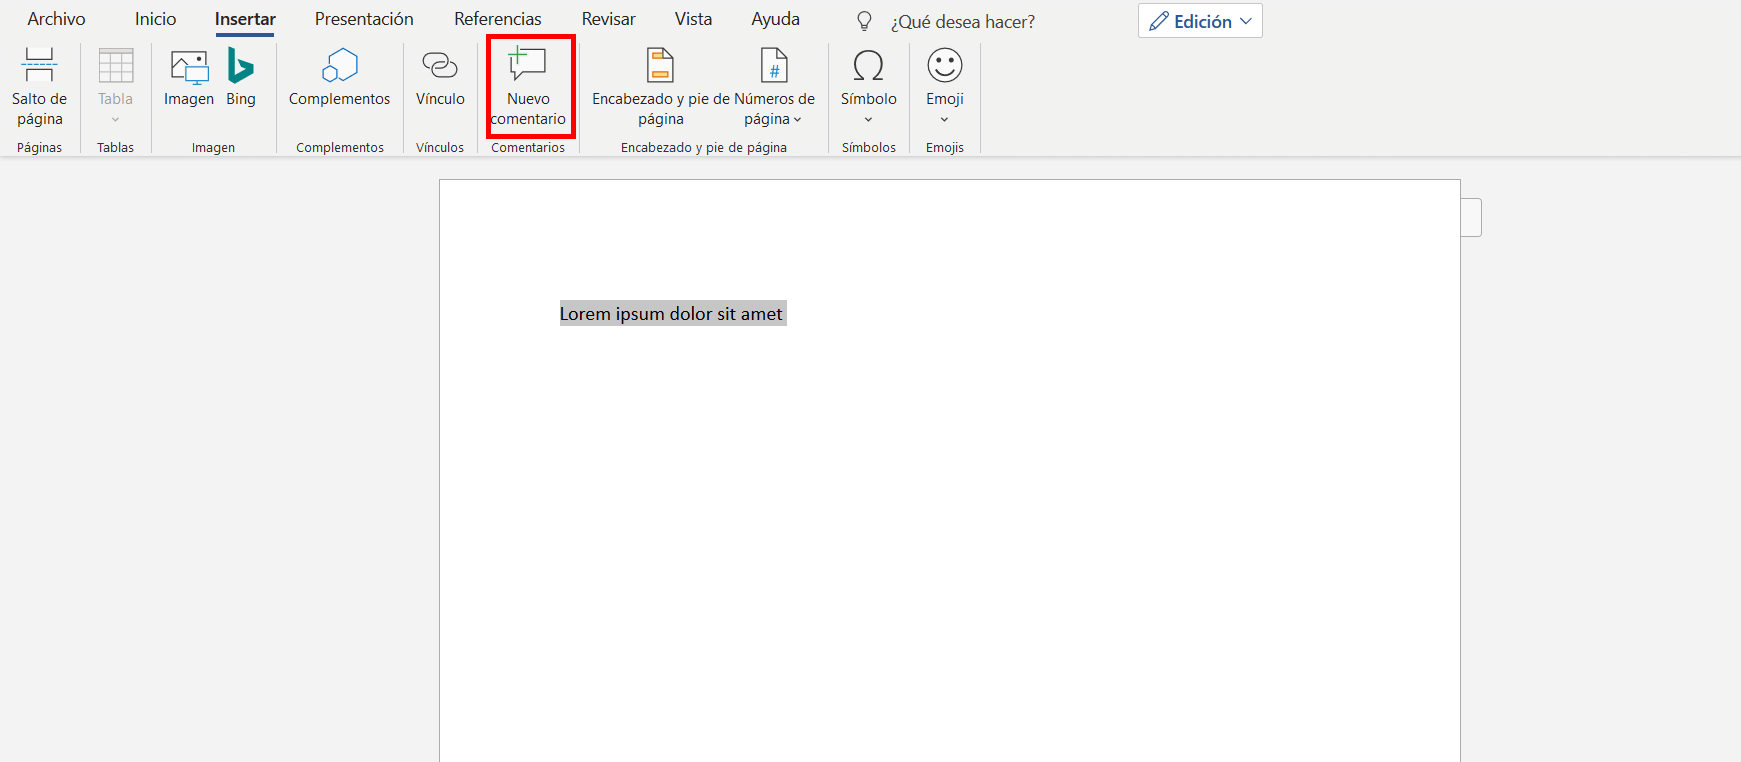
Task: Open the Archivo menu
Action: coord(56,19)
